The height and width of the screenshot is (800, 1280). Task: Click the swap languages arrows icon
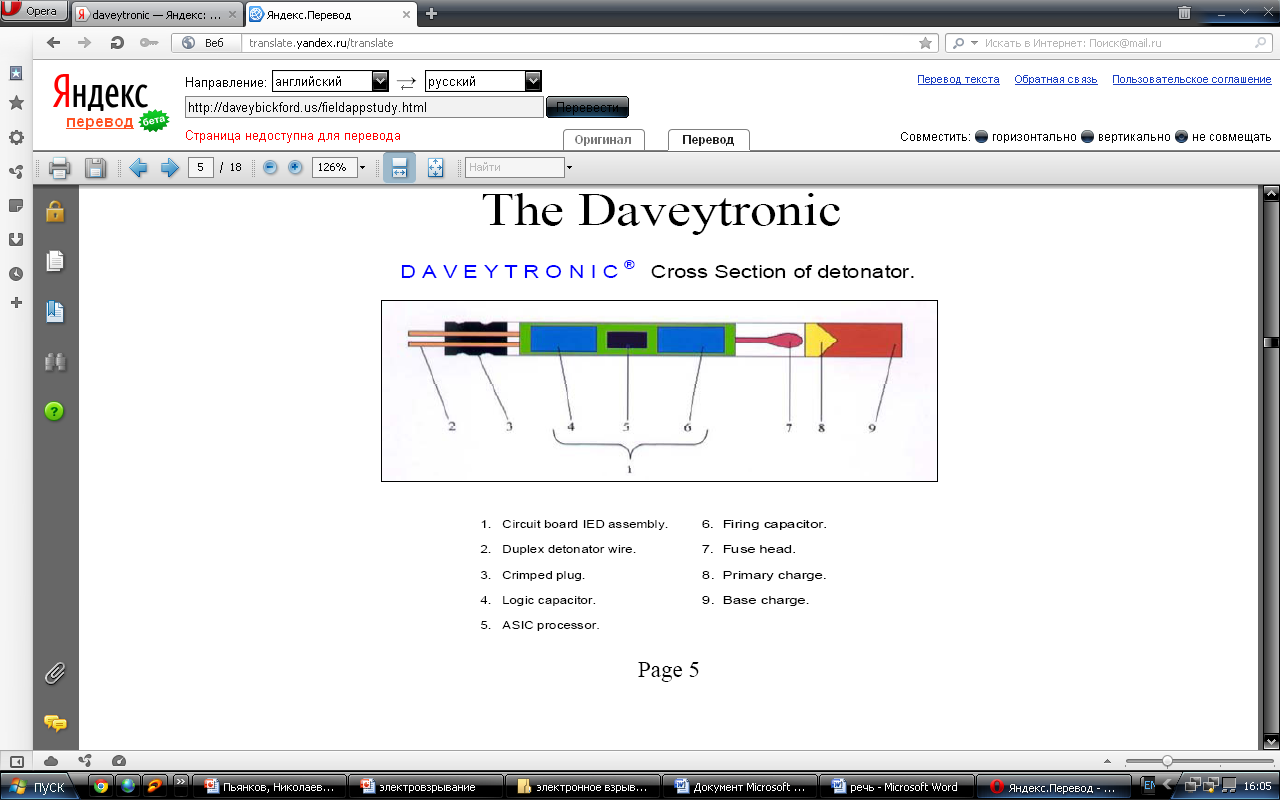(x=406, y=82)
